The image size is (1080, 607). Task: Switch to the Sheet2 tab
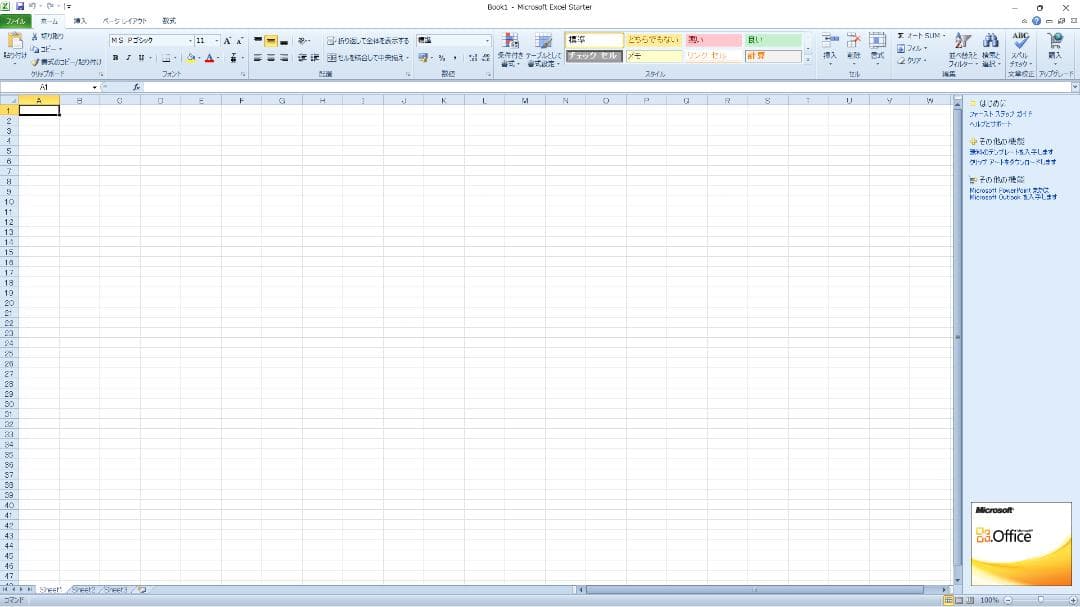(x=83, y=590)
